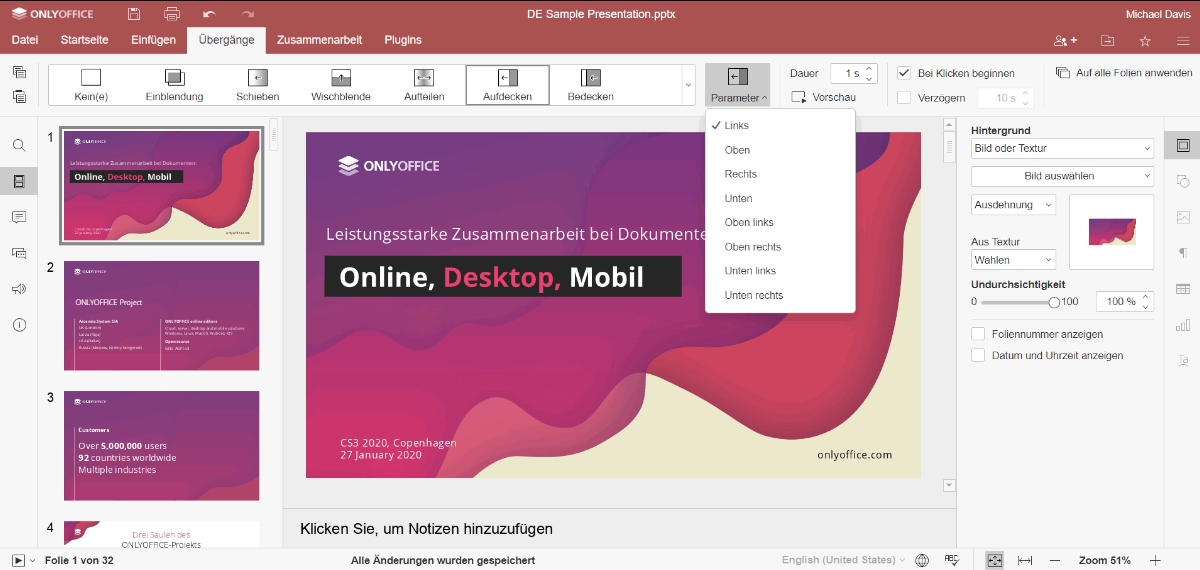Choose Oben rechts from Parameter menu
The height and width of the screenshot is (570, 1200).
[x=780, y=247]
